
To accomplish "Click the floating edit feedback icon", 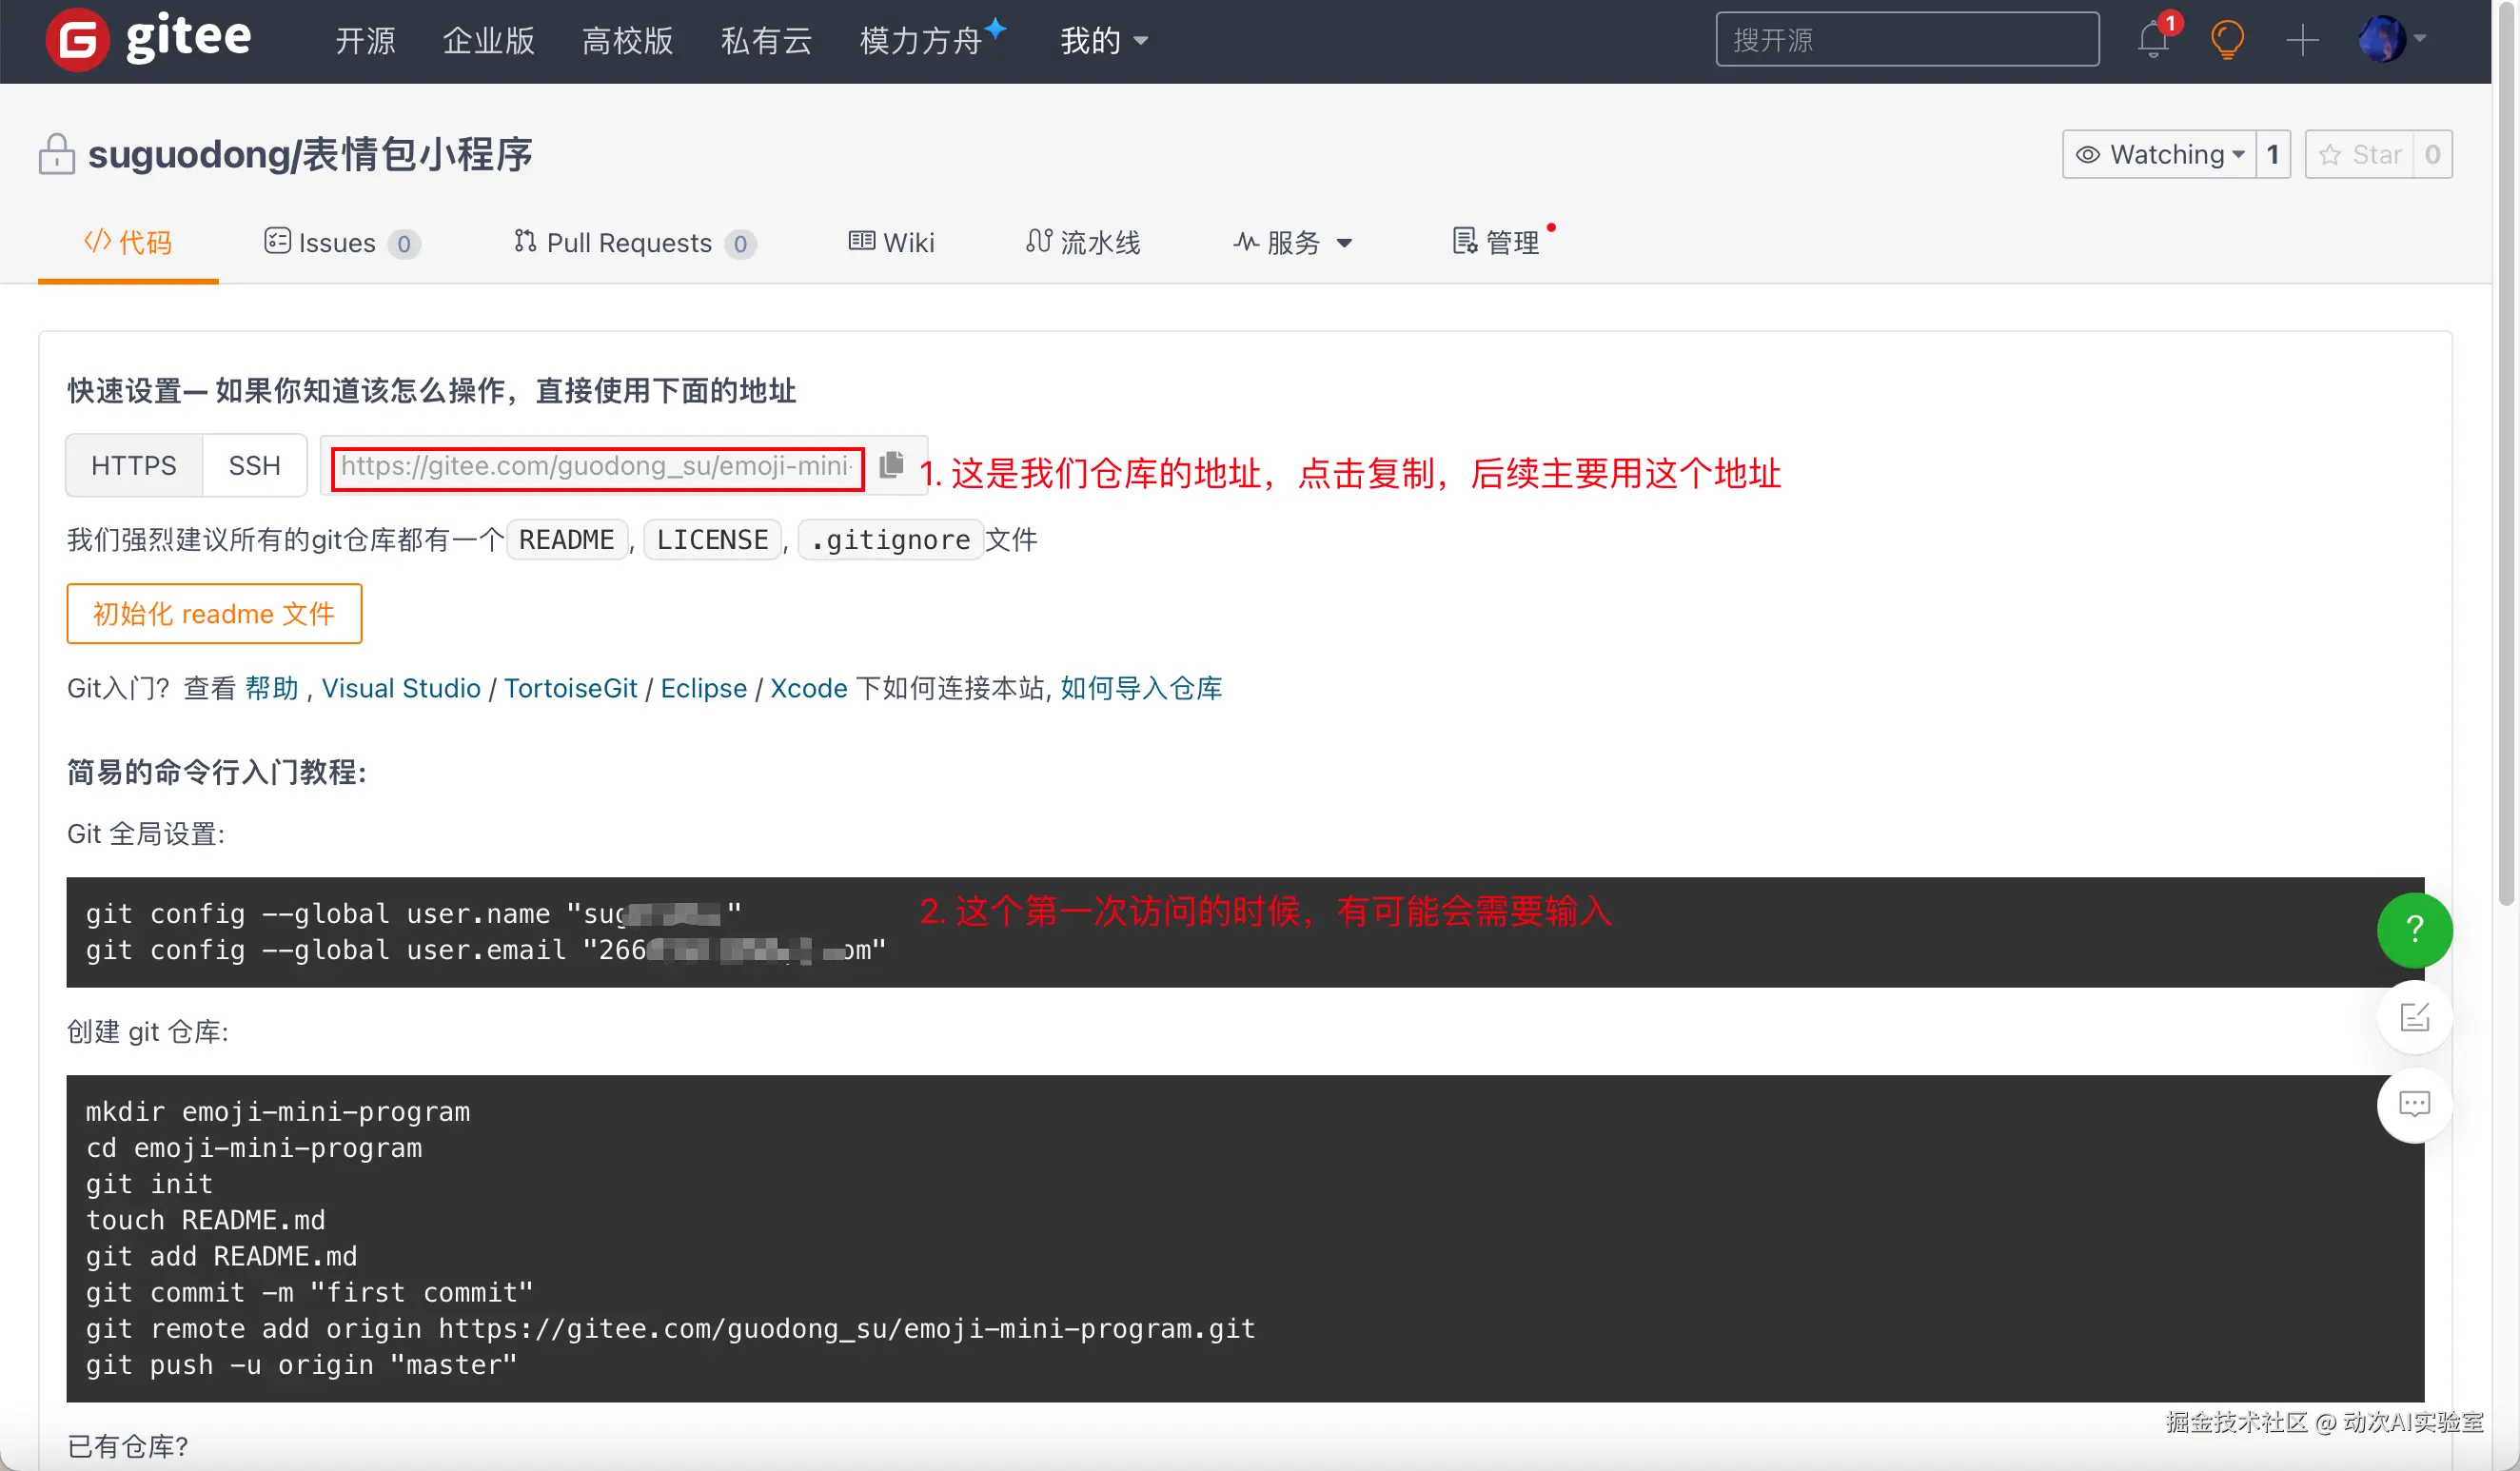I will (2414, 1018).
